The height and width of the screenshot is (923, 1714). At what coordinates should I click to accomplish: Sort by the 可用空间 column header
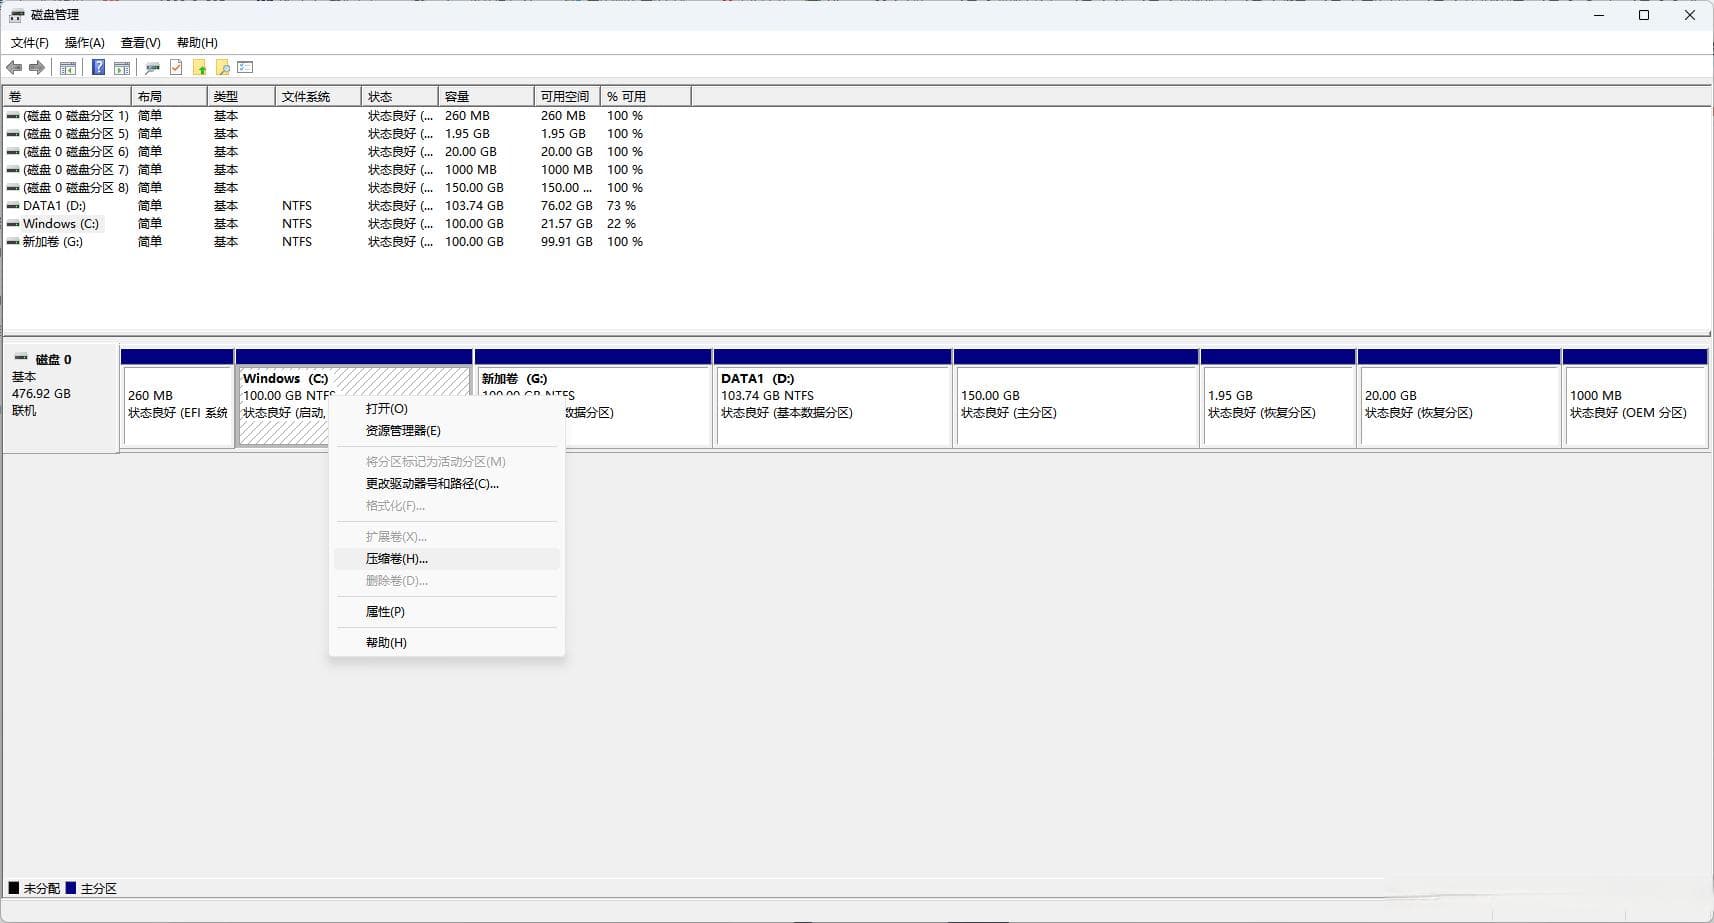(567, 96)
